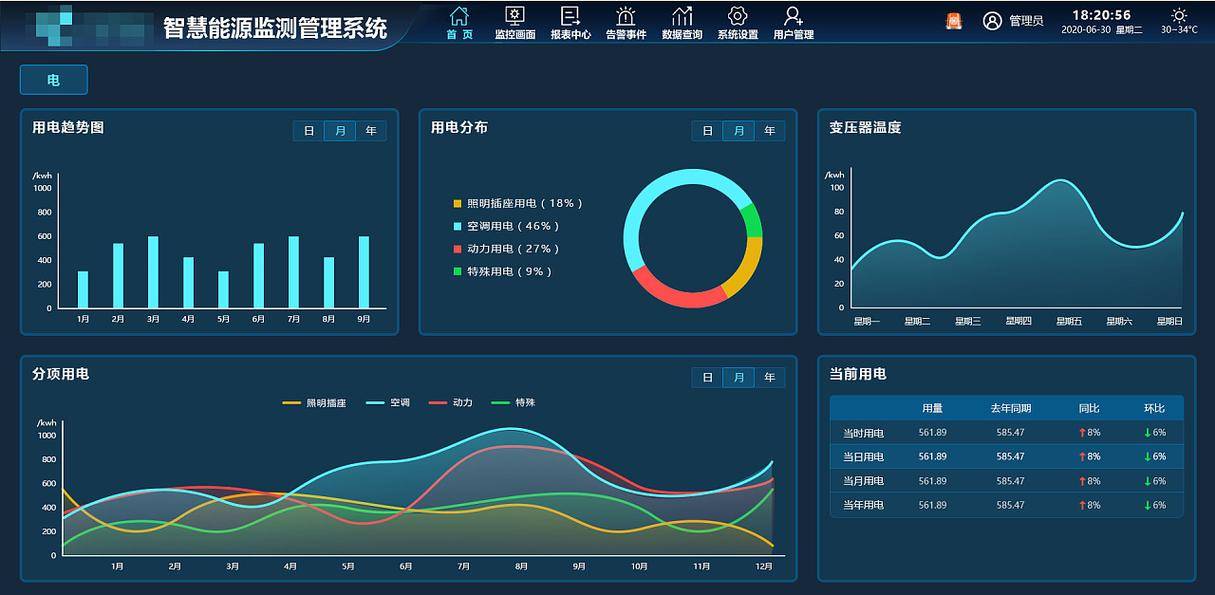This screenshot has width=1215, height=595.
Task: Open the 数据查询 data query icon
Action: pos(683,20)
